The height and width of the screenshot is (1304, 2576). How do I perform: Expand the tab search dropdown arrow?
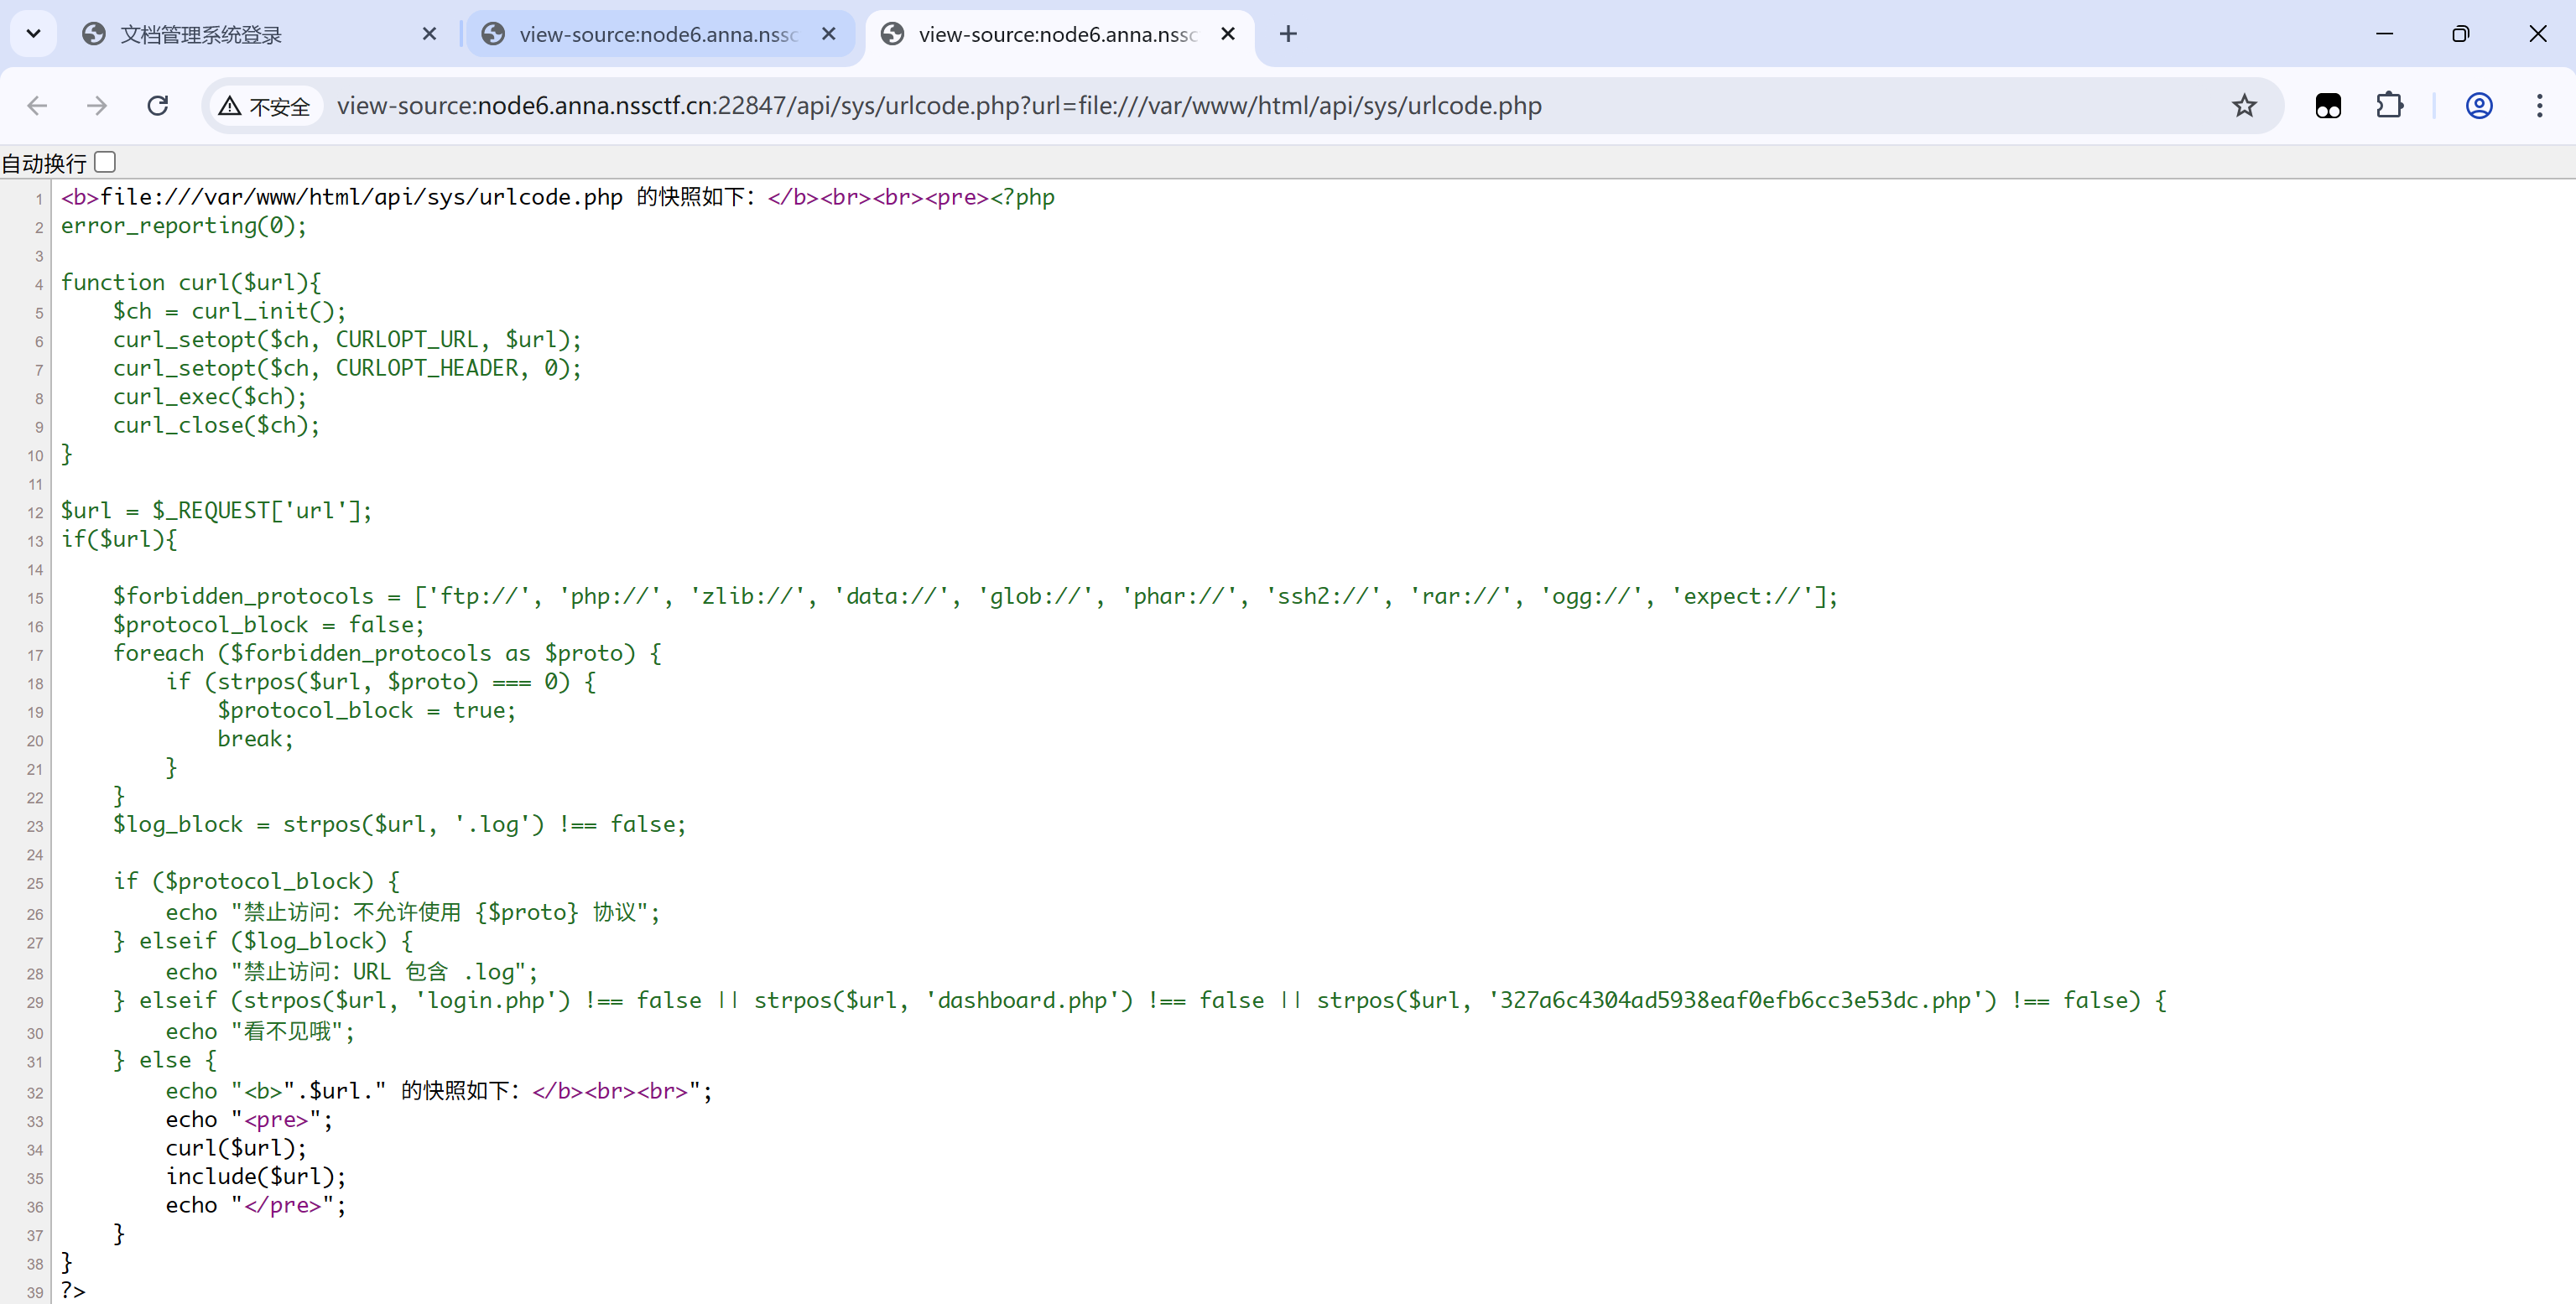(33, 34)
